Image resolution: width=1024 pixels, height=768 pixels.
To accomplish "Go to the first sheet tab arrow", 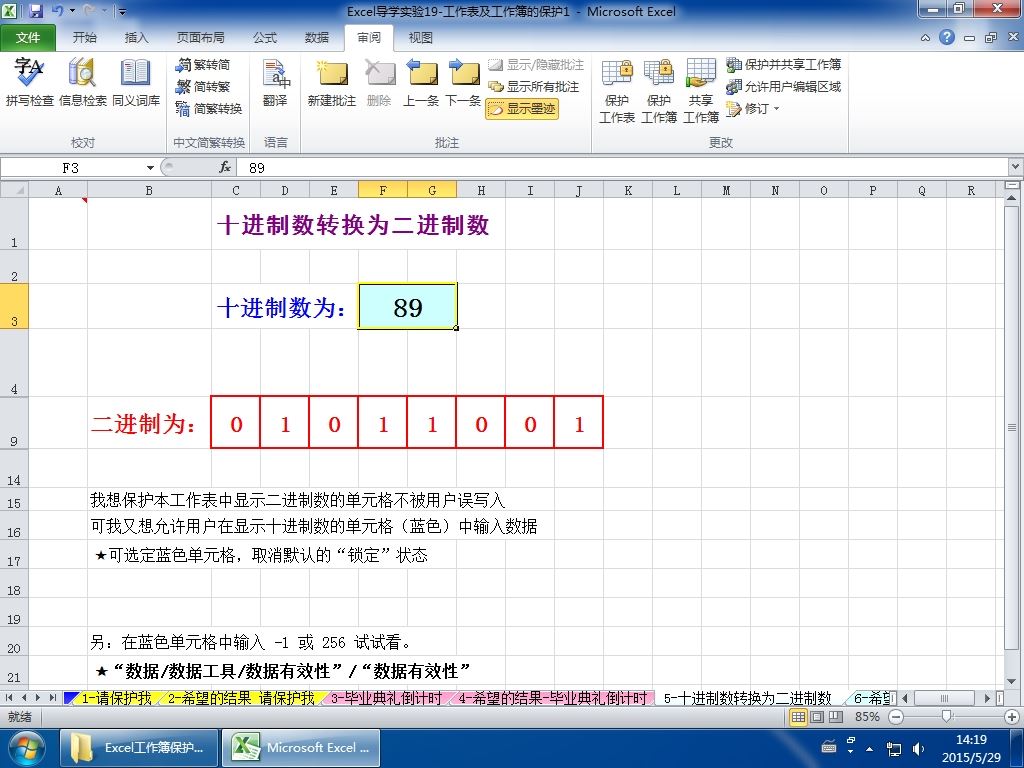I will [x=9, y=698].
